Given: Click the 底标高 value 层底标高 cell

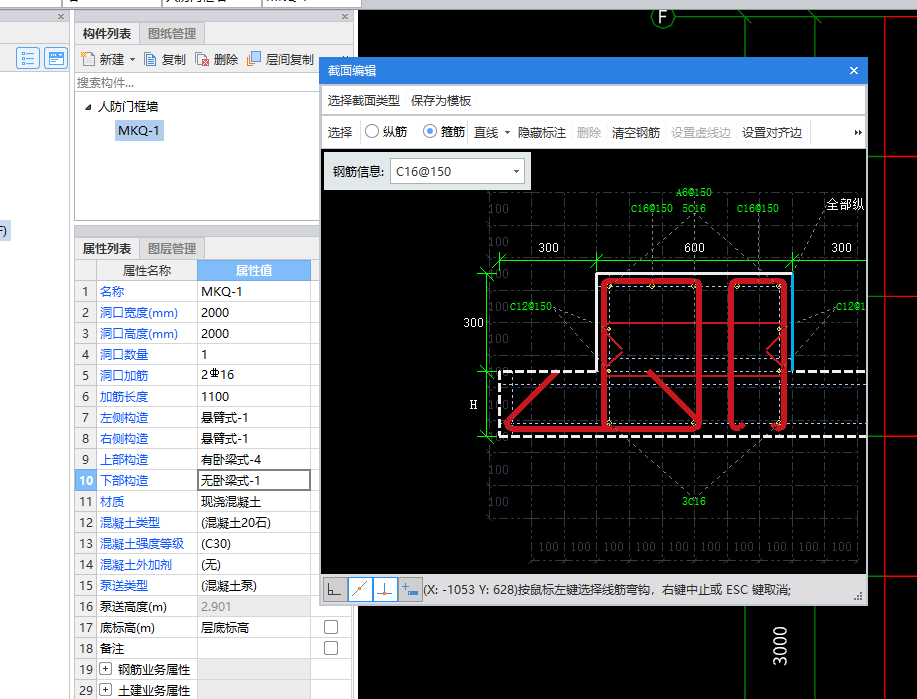Looking at the screenshot, I should (254, 628).
